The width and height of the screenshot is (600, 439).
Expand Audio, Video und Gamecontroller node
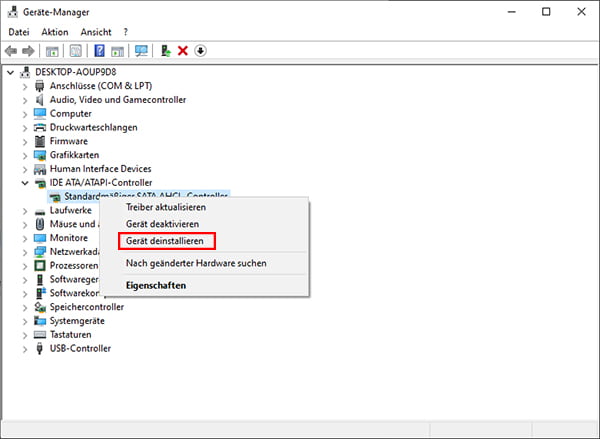tap(25, 100)
